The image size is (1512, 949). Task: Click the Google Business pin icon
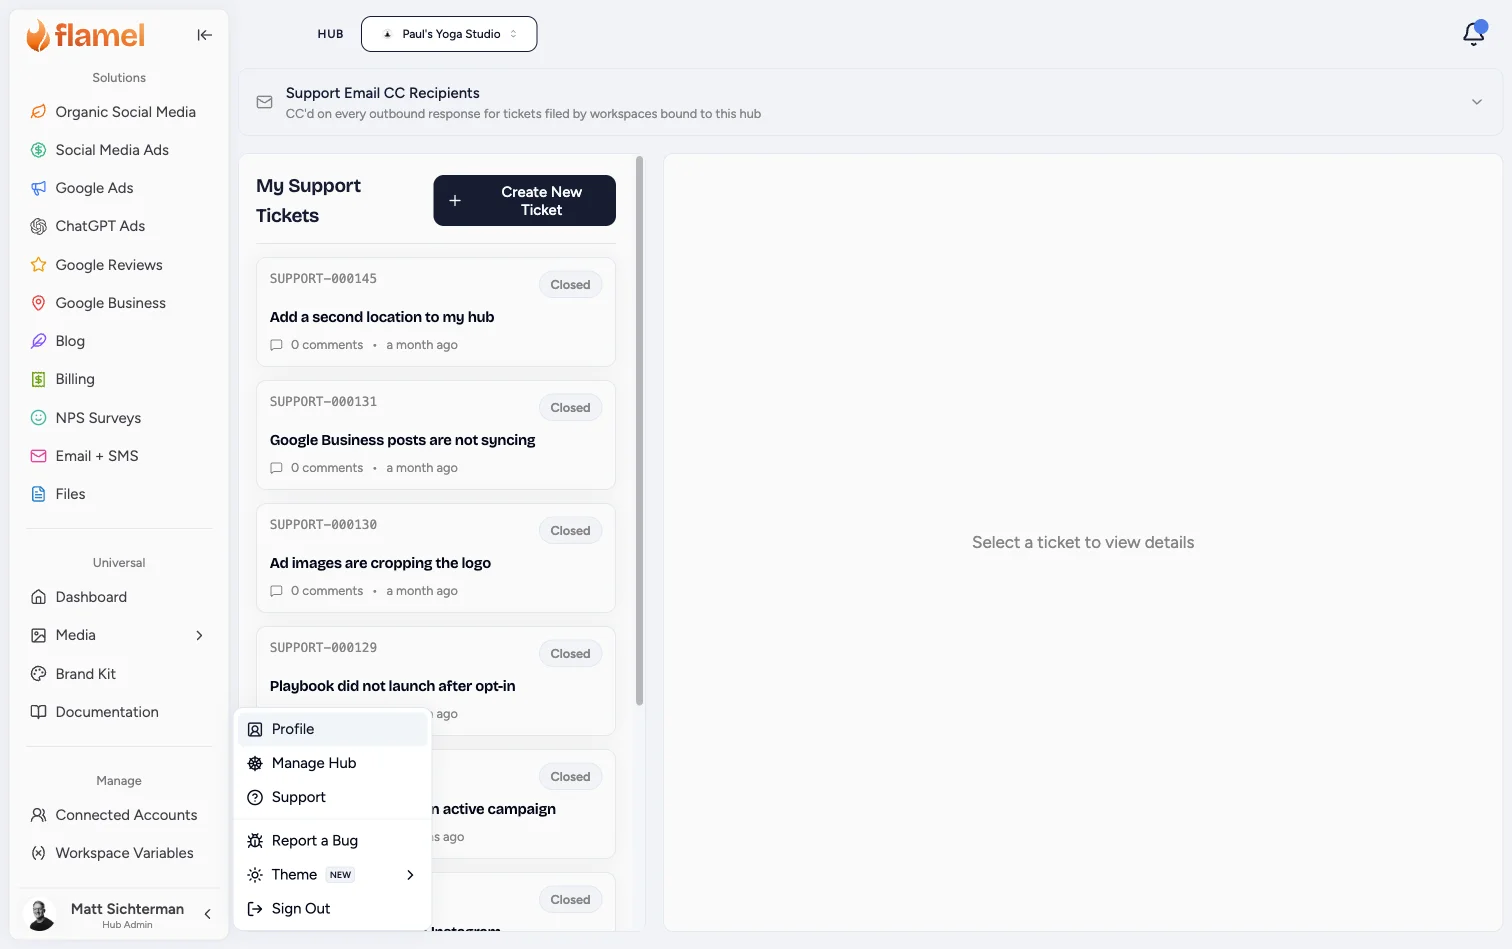pos(38,303)
